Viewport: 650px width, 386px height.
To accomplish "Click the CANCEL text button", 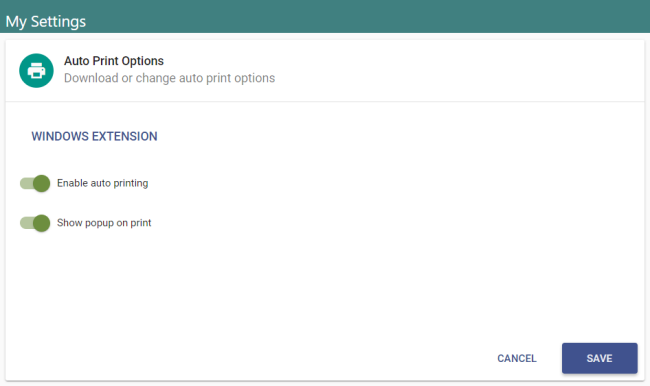I will (x=517, y=358).
